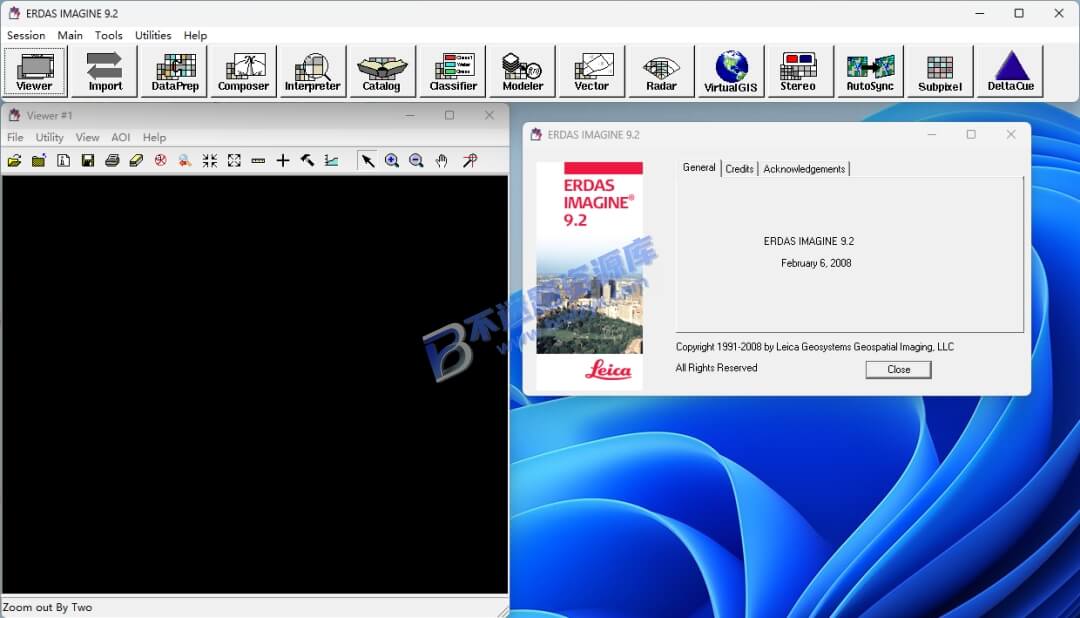This screenshot has height=618, width=1080.
Task: Open the Tools menu in main window
Action: (108, 35)
